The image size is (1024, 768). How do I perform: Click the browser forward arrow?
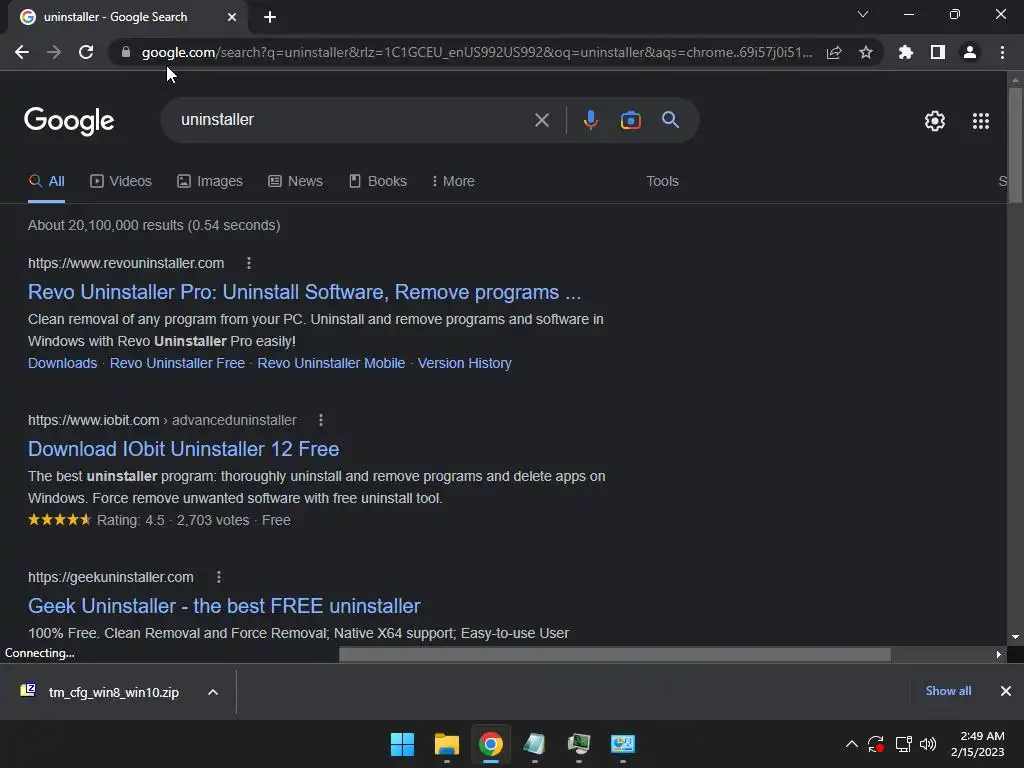[x=54, y=52]
